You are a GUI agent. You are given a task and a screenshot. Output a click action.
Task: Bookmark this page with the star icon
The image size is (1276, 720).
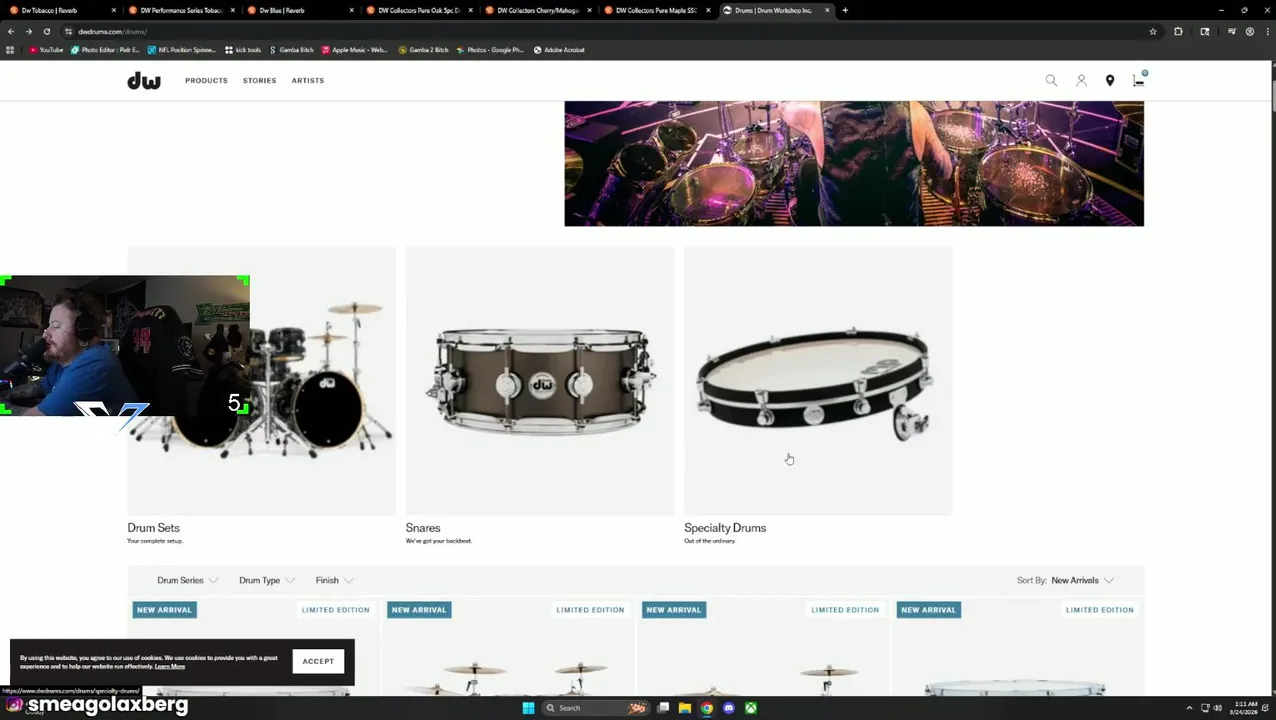click(x=1153, y=31)
